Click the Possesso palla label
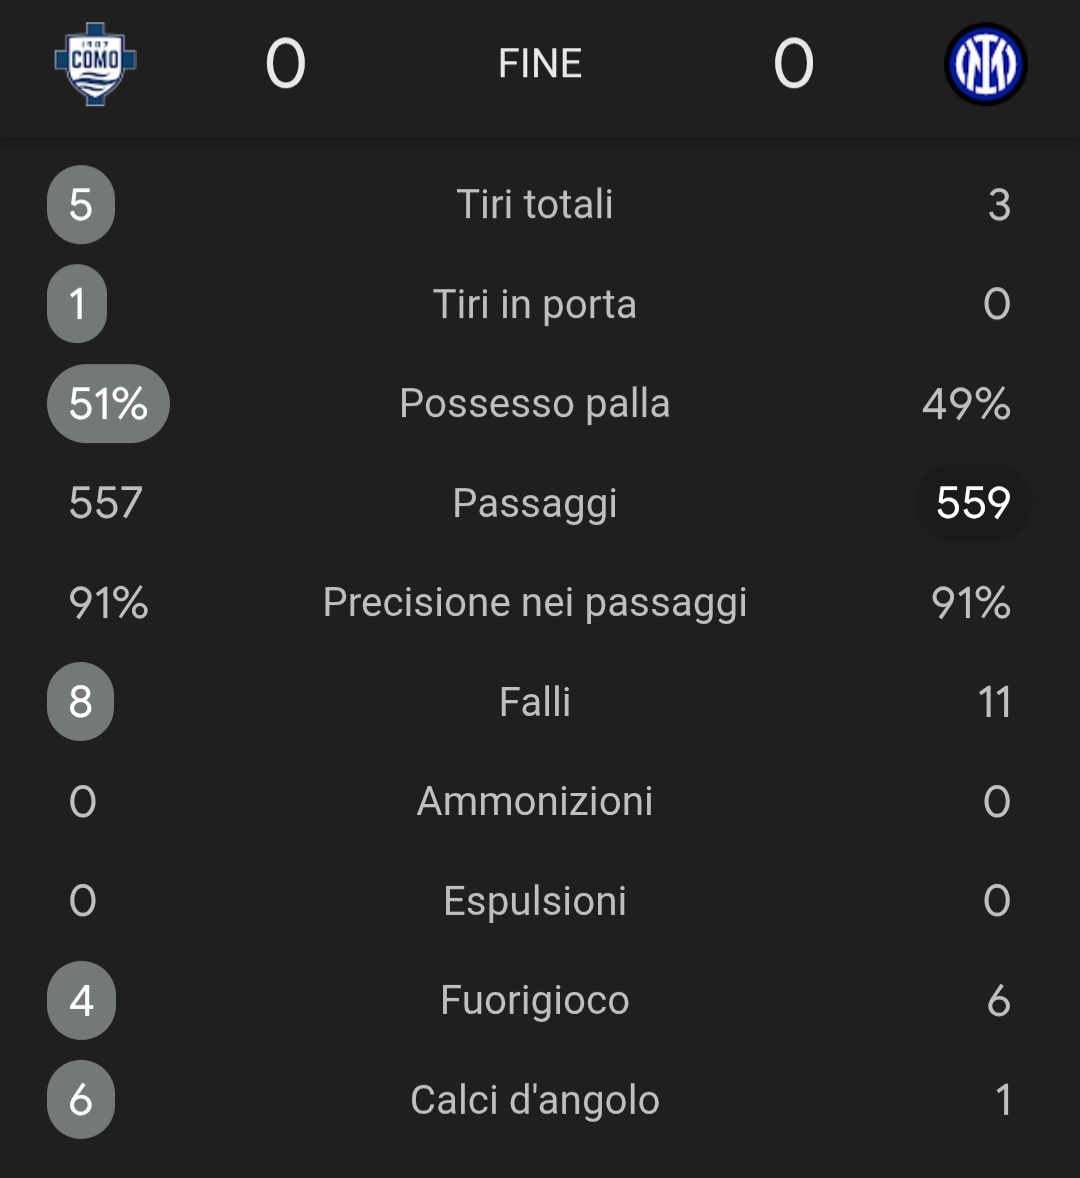1080x1178 pixels. (x=535, y=404)
